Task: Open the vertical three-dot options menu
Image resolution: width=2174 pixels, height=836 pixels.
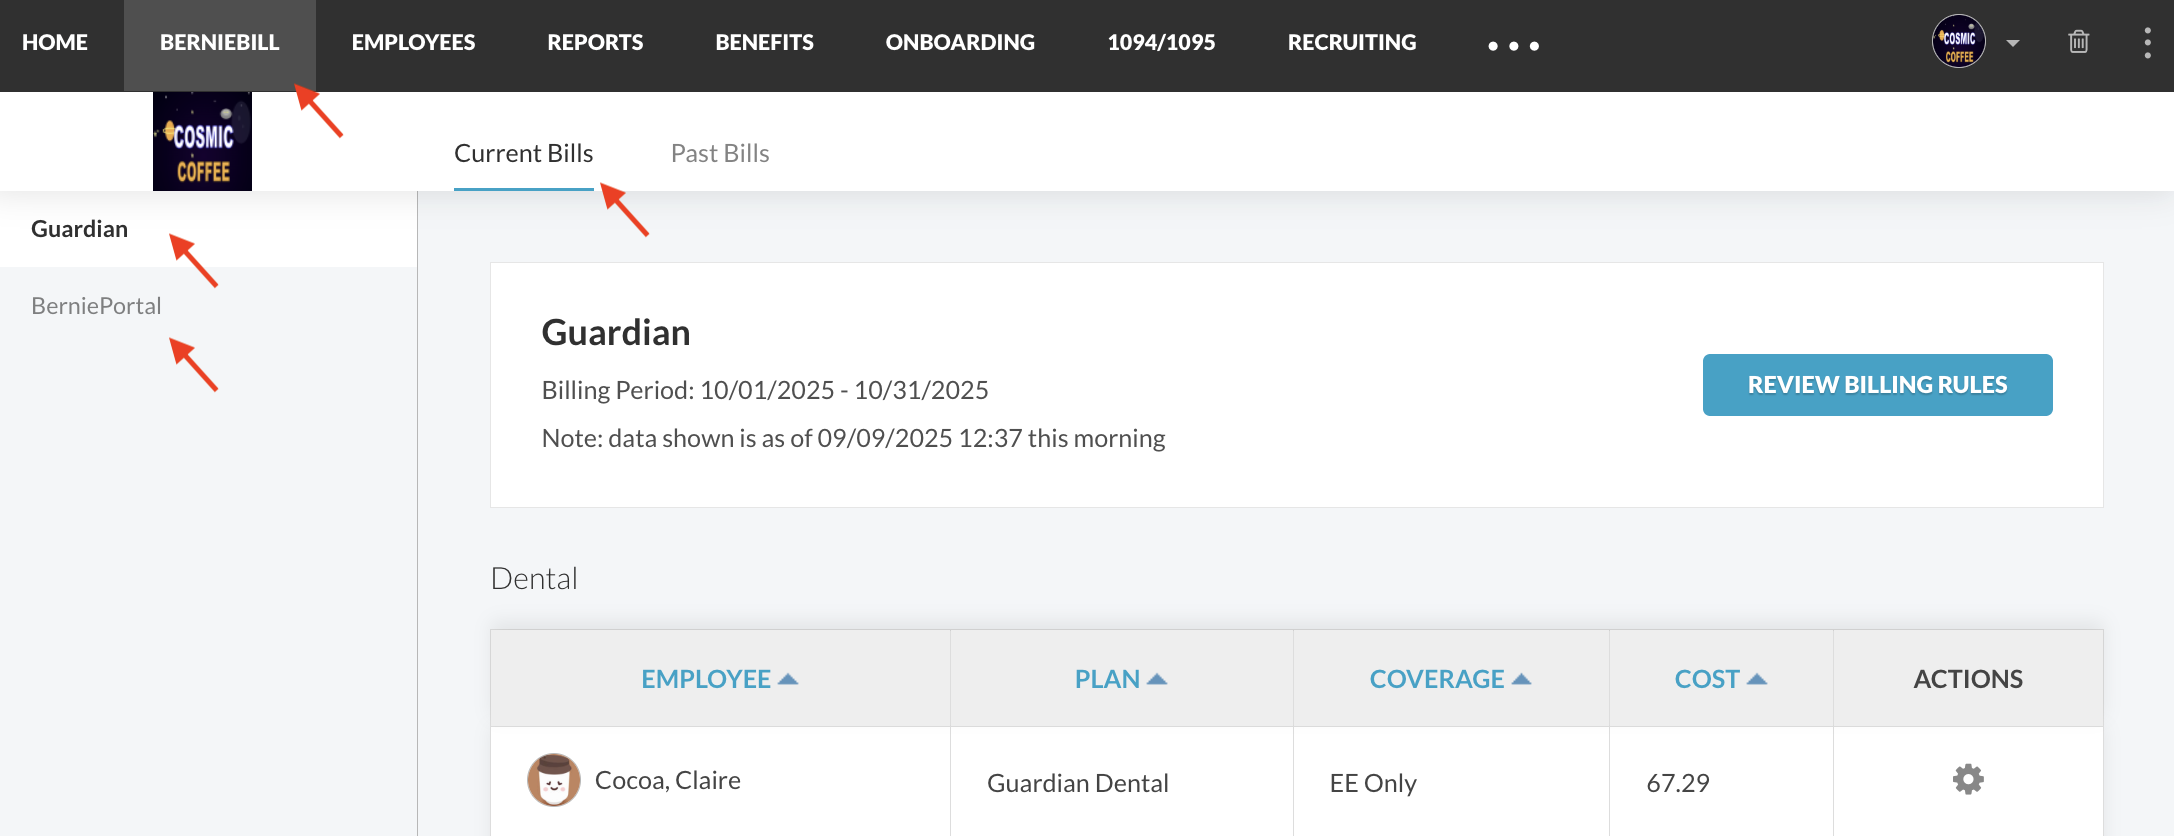Action: pos(2147,43)
